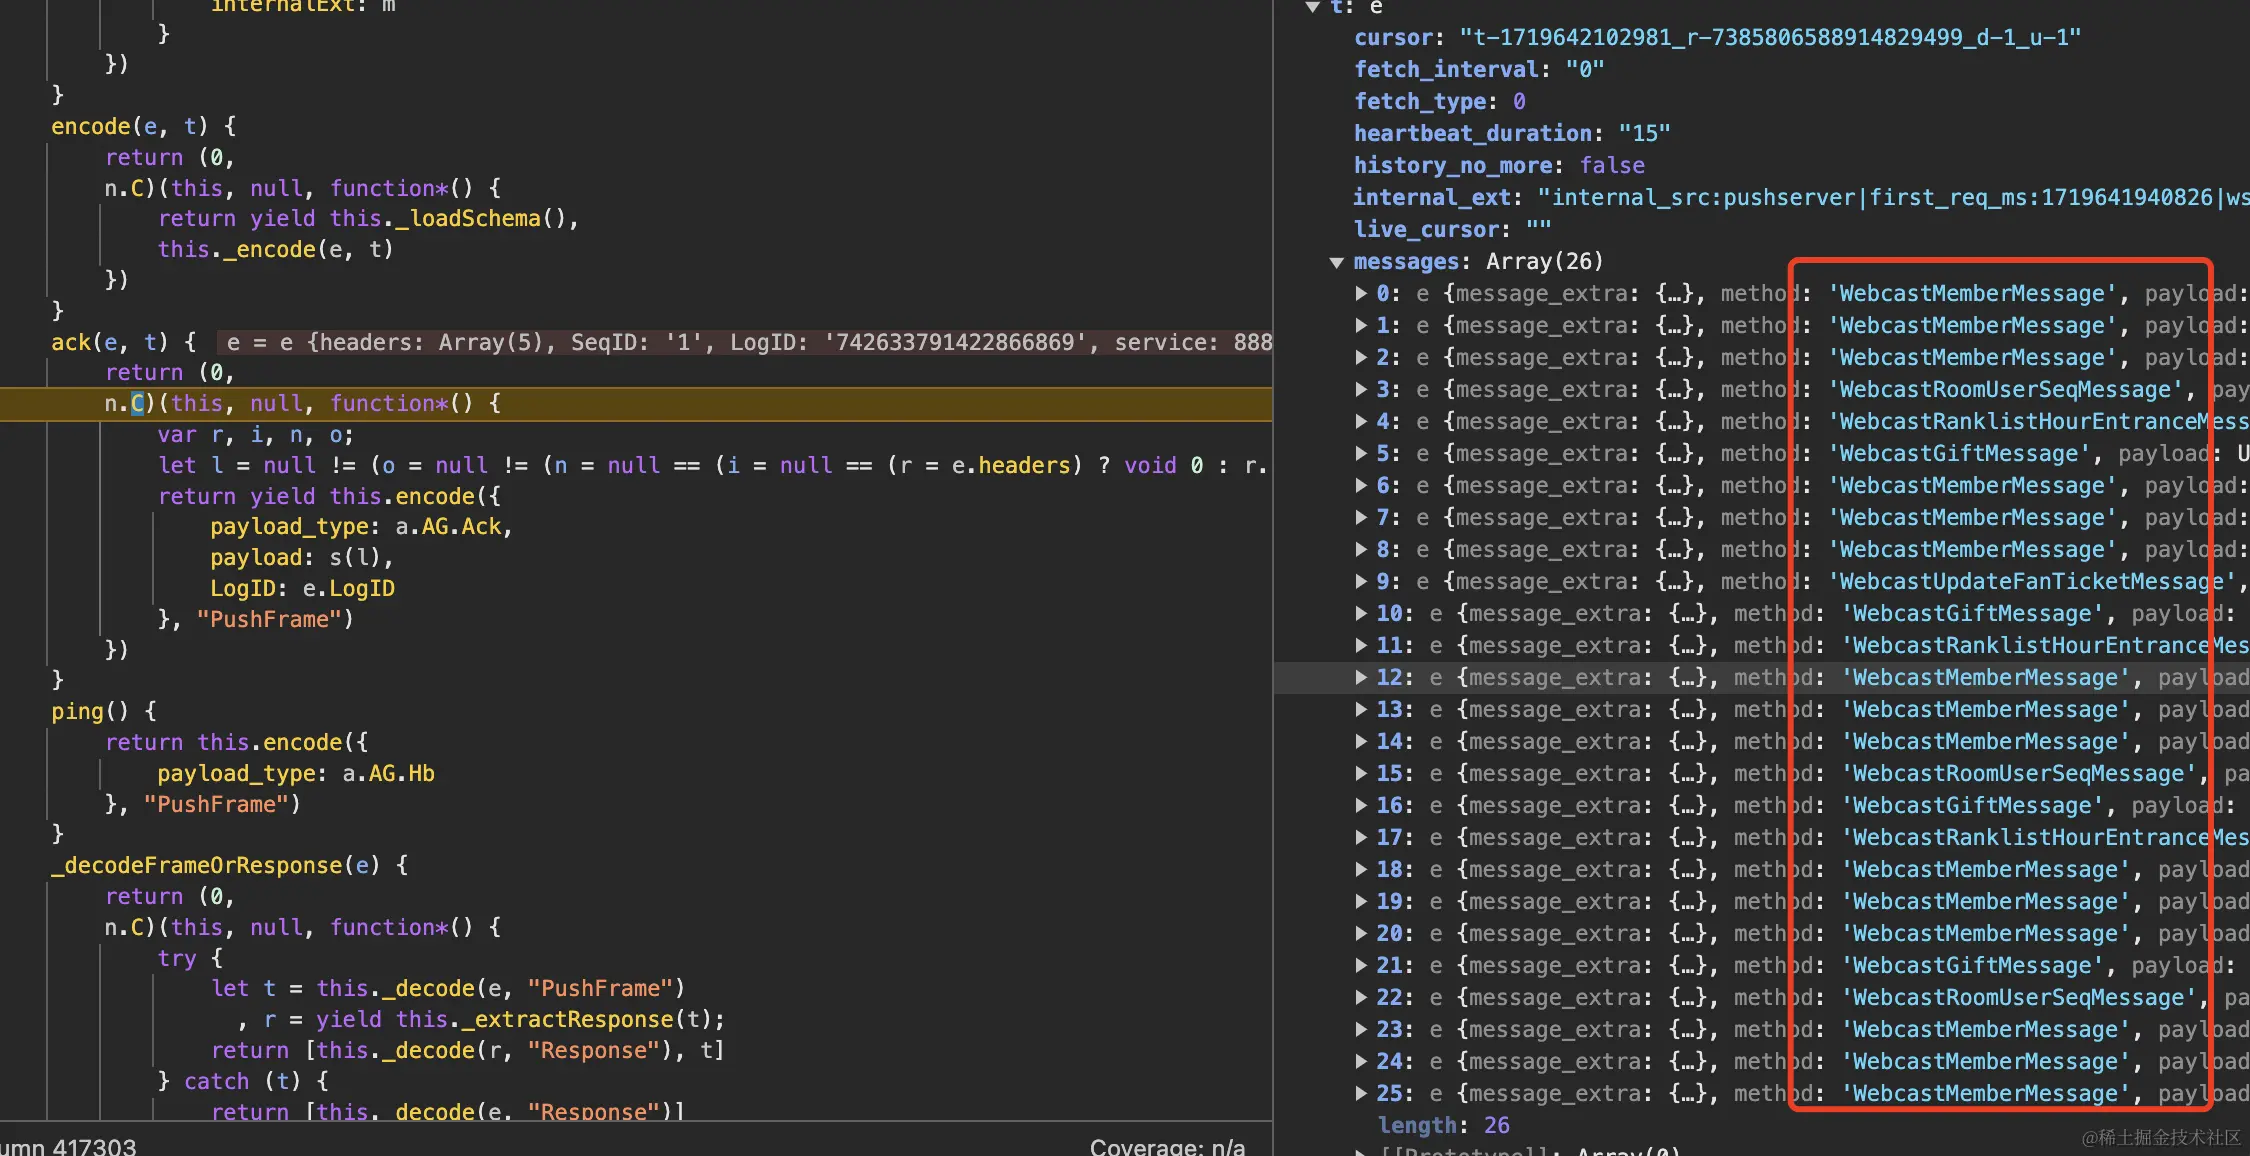Click the history_no_more false value

pyautogui.click(x=1612, y=166)
